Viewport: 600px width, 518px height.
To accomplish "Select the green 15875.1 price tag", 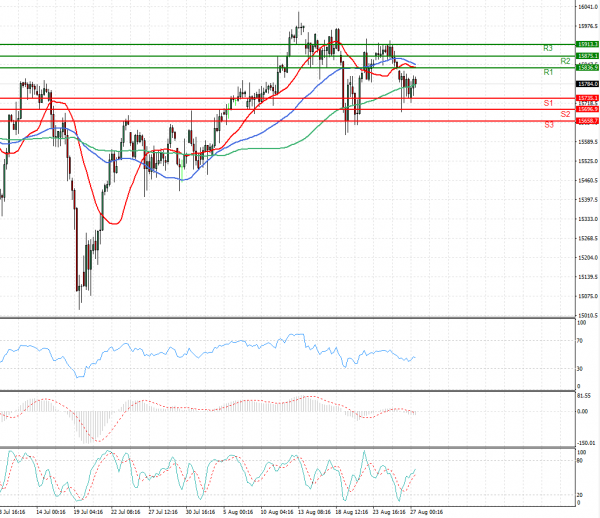I will click(587, 56).
